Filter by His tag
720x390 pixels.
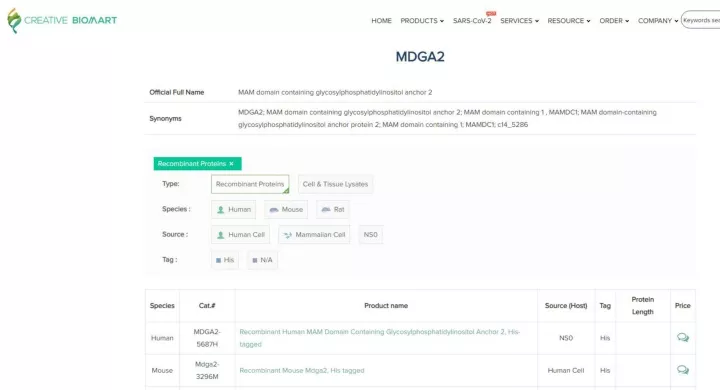click(225, 260)
